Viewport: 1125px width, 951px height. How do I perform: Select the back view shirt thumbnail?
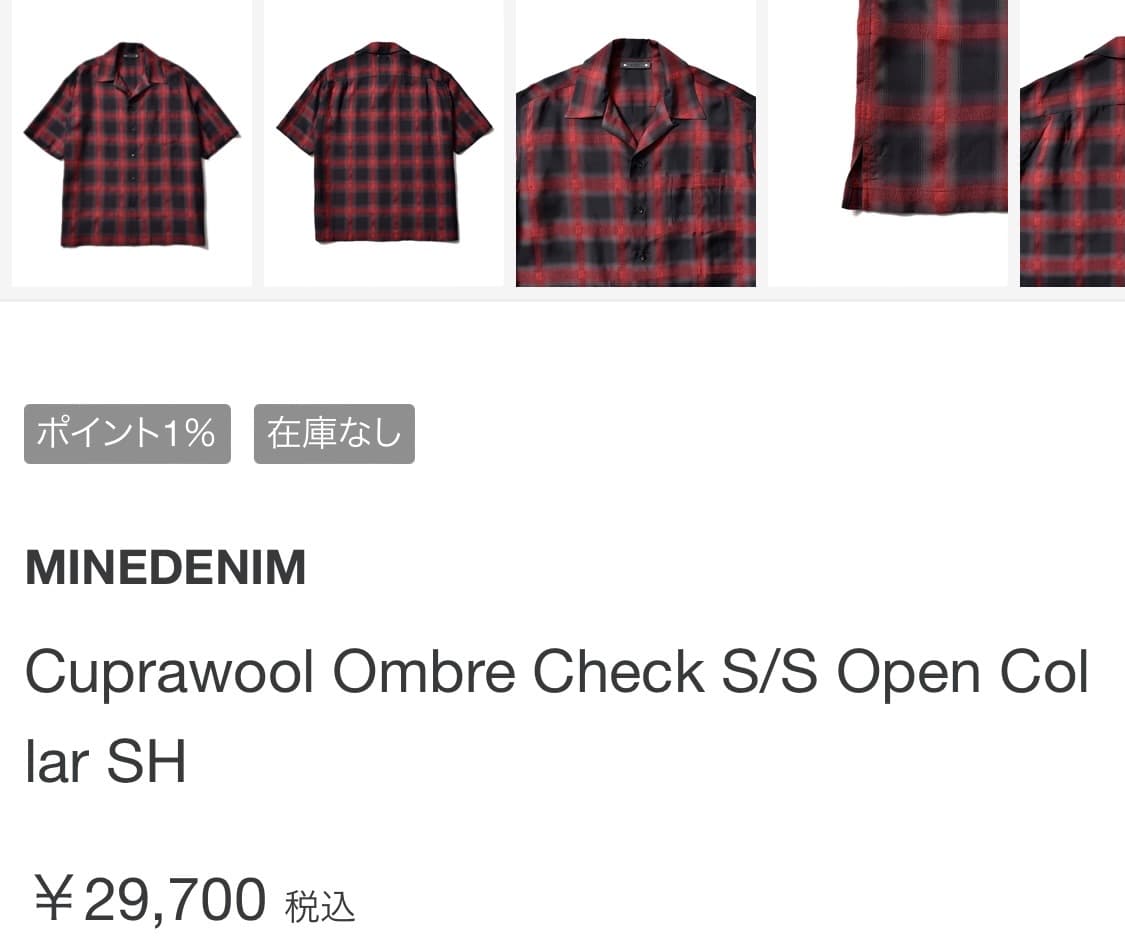[384, 144]
